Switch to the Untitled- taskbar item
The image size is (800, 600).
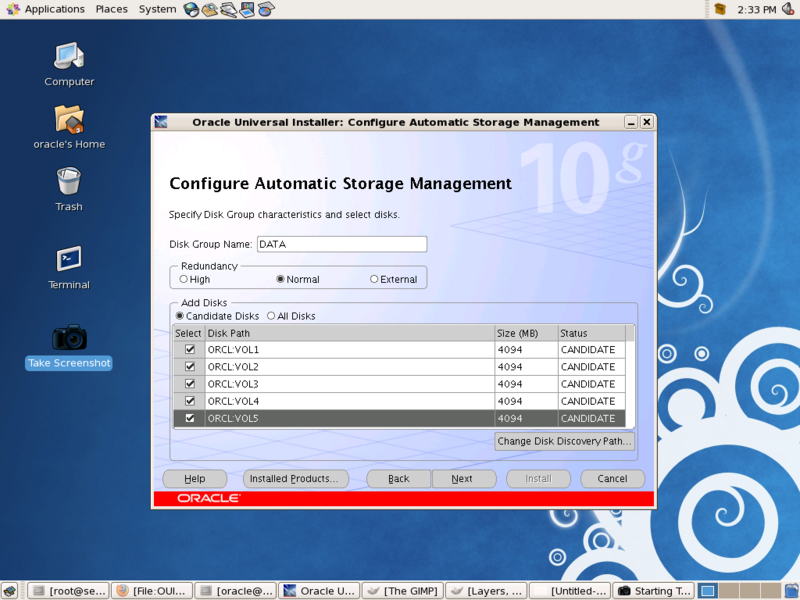pyautogui.click(x=570, y=591)
